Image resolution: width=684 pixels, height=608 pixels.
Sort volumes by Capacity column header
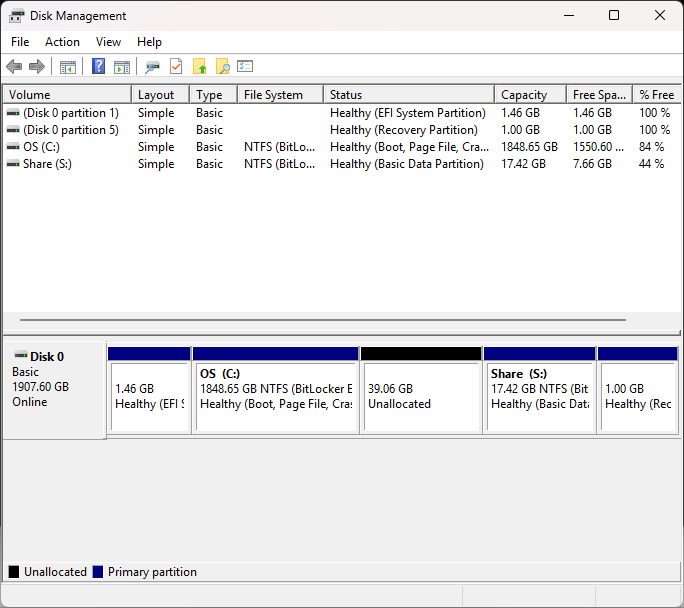click(530, 95)
